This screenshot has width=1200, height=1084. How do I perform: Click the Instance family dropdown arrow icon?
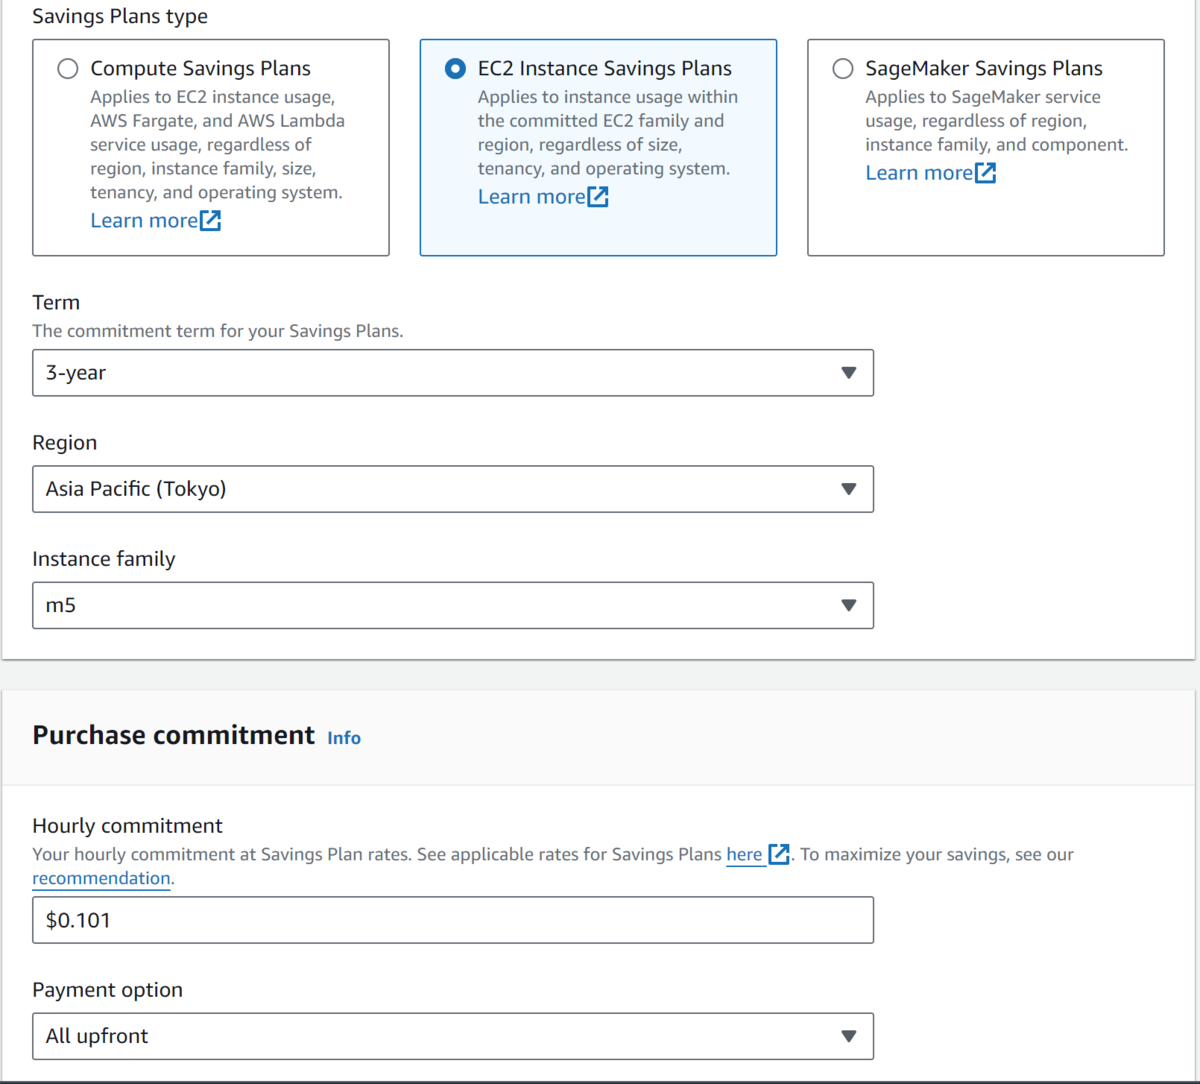pos(849,605)
